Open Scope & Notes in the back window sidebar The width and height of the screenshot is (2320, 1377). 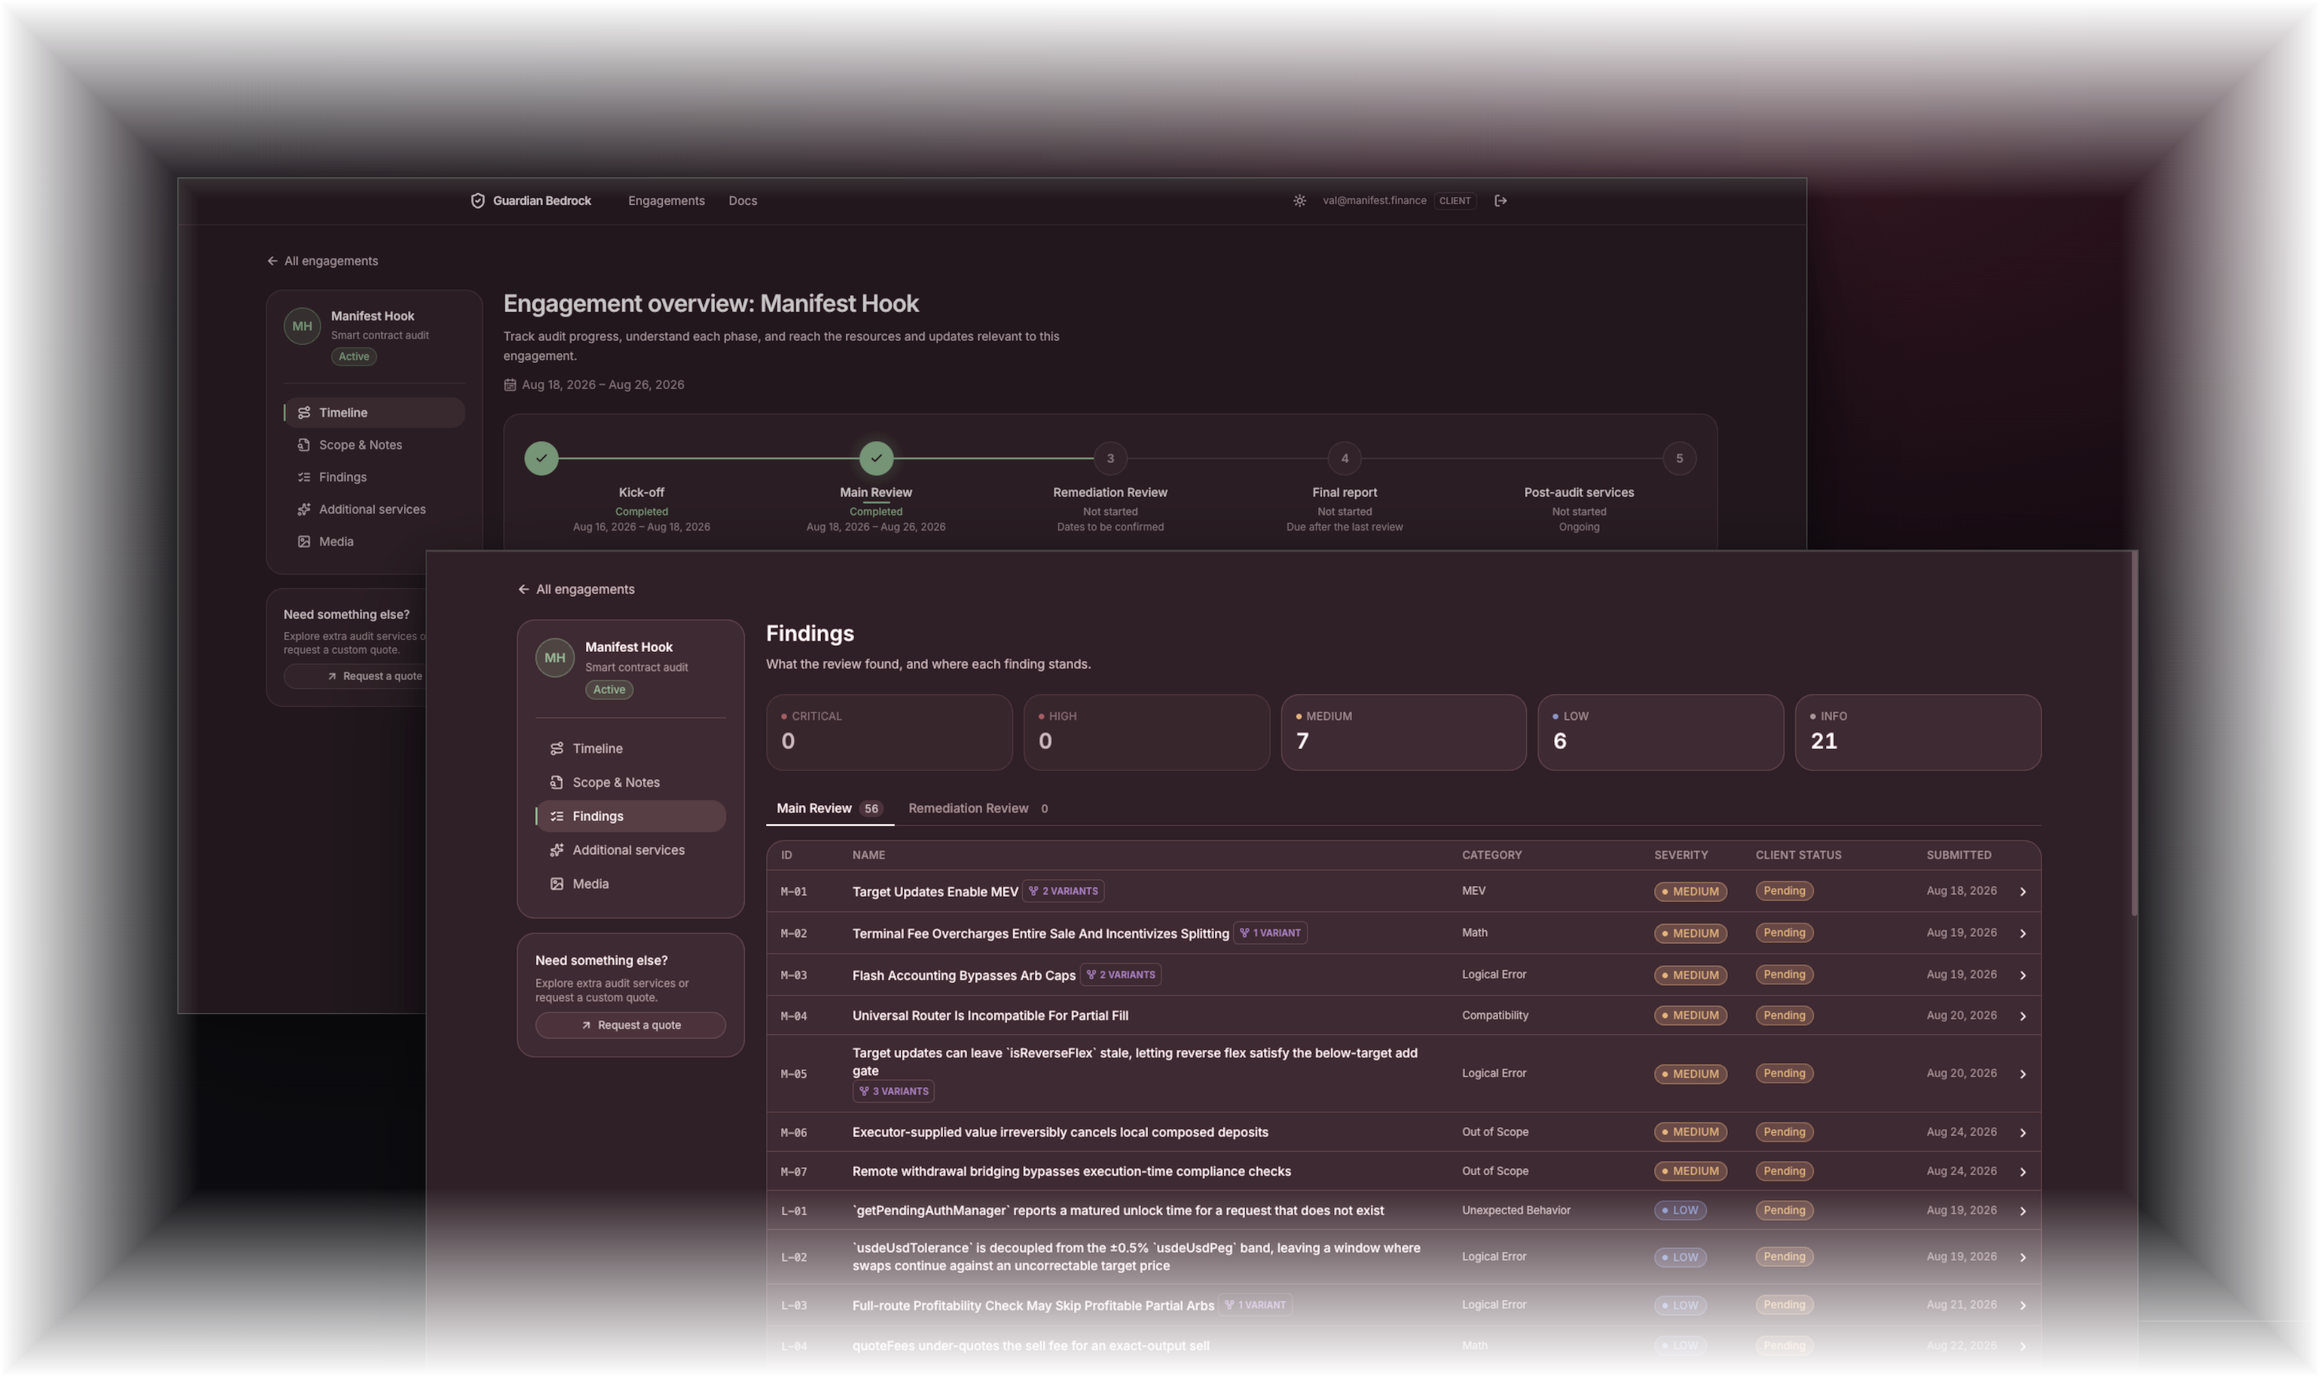374,445
